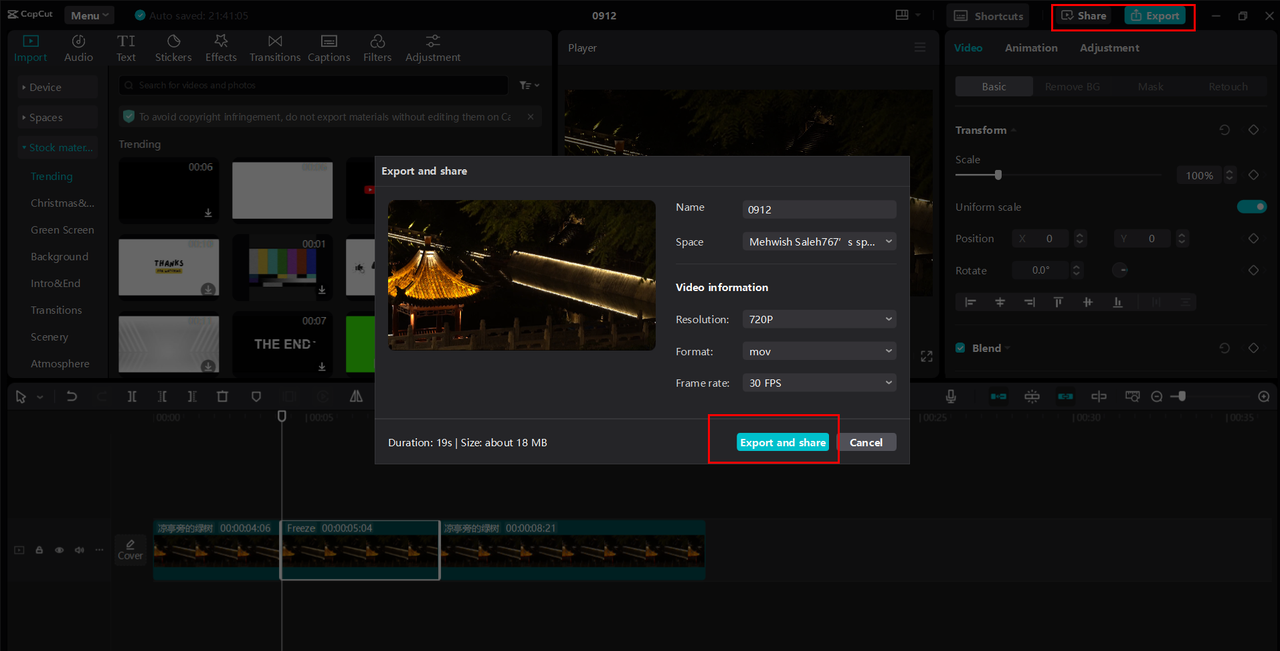Image resolution: width=1280 pixels, height=651 pixels.
Task: Select the Mask sub-tab
Action: tap(1150, 87)
